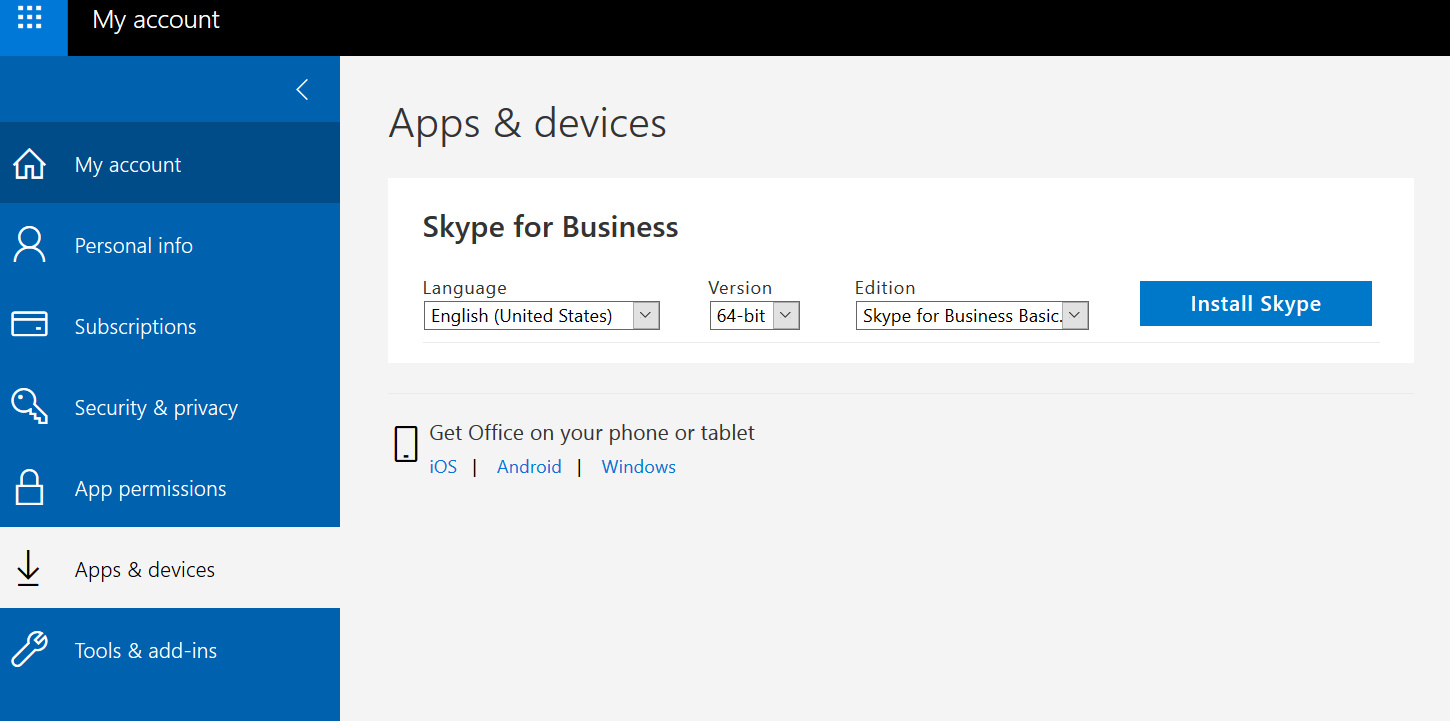Open App permissions in the sidebar
This screenshot has height=721, width=1450.
tap(170, 488)
